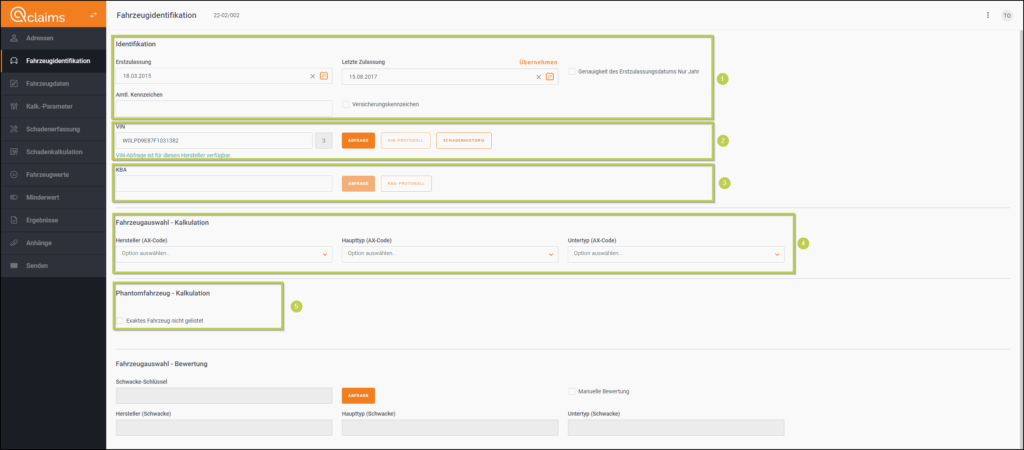Viewport: 1024px width, 450px height.
Task: Toggle the Manuelle Bewertung checkbox
Action: (x=571, y=391)
